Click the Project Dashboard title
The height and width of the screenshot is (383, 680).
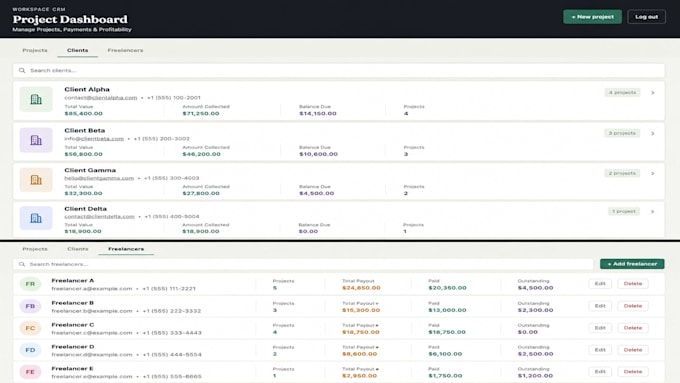click(x=70, y=20)
